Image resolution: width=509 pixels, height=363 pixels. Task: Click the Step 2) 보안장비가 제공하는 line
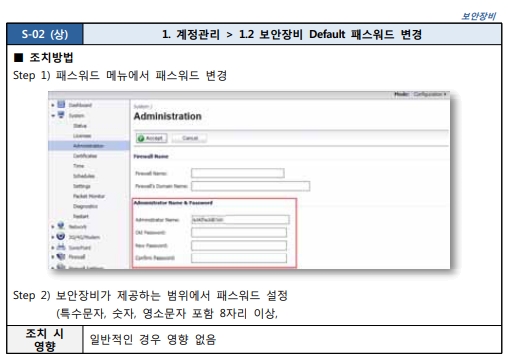(x=150, y=295)
